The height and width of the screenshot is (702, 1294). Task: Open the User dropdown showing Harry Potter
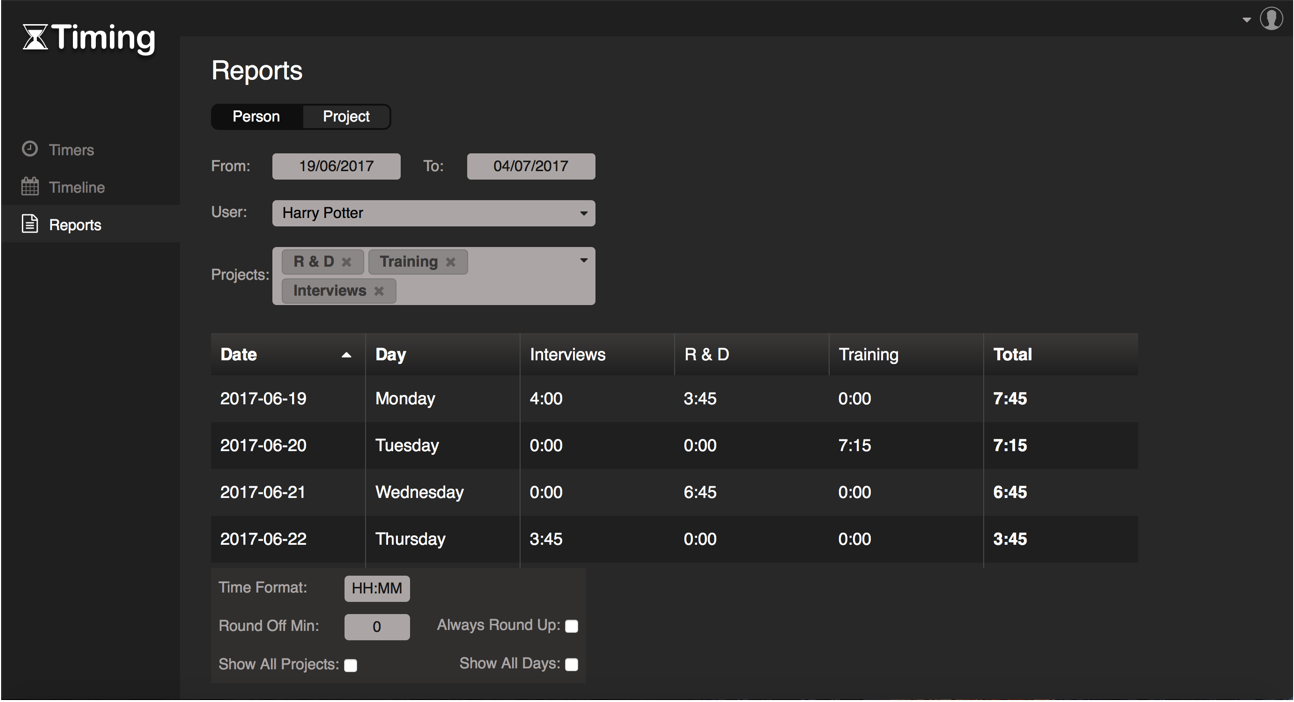[x=433, y=213]
